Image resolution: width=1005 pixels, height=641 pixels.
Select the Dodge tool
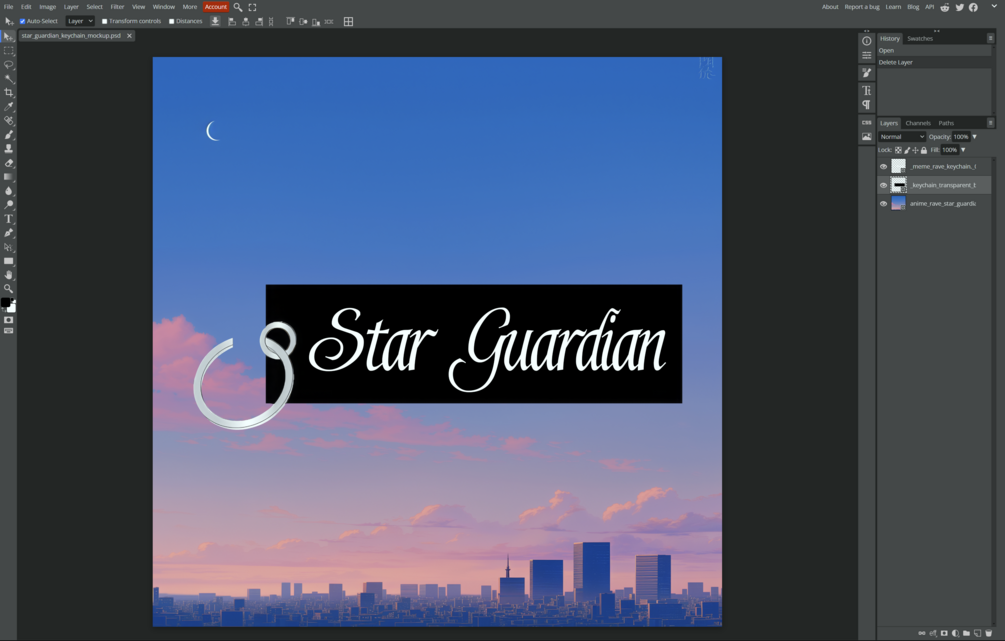click(x=8, y=205)
